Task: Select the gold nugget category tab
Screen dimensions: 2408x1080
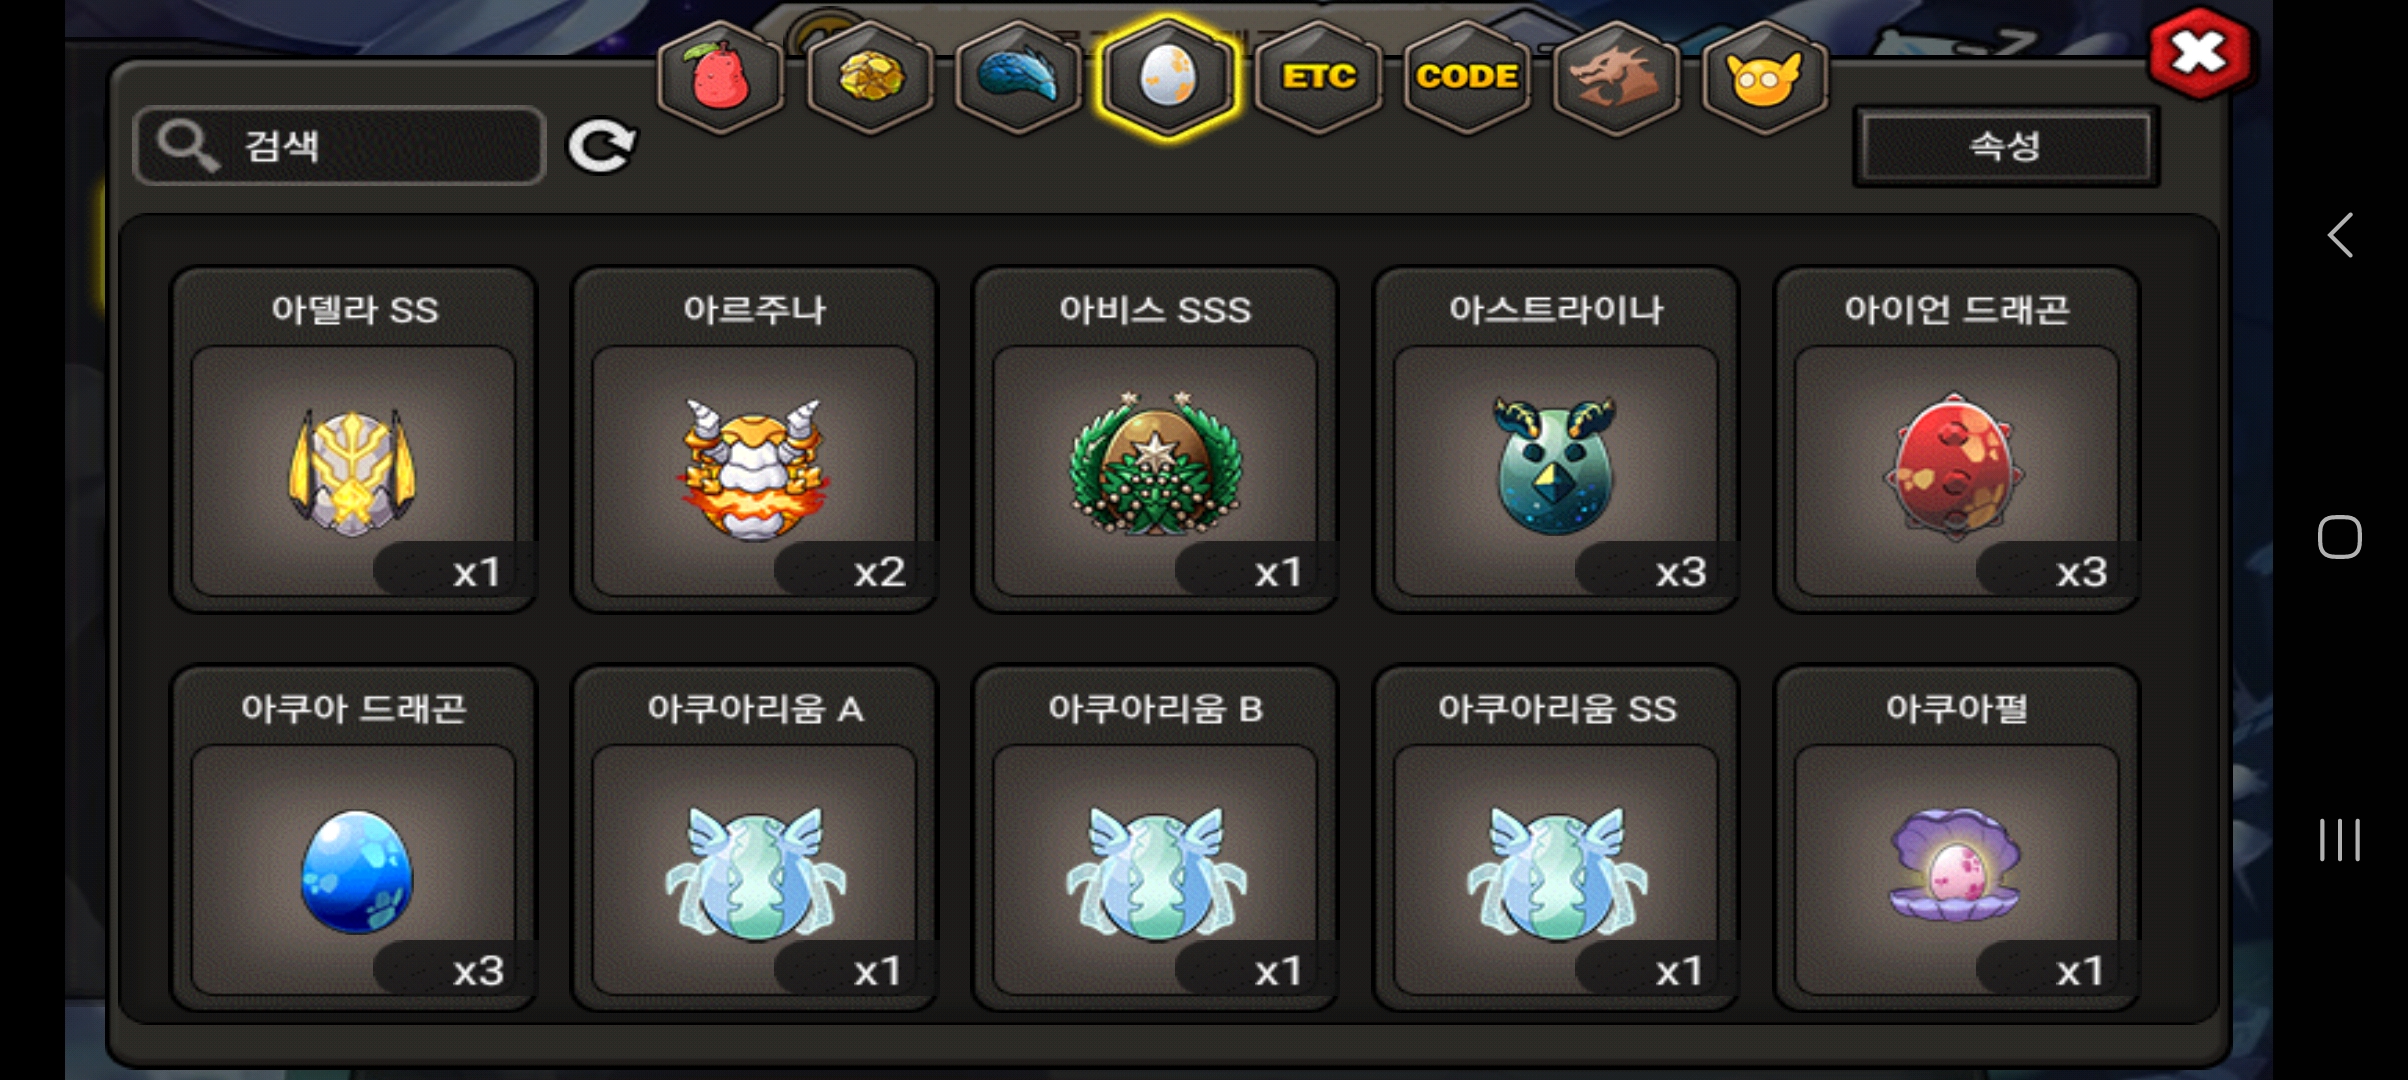Action: point(870,77)
